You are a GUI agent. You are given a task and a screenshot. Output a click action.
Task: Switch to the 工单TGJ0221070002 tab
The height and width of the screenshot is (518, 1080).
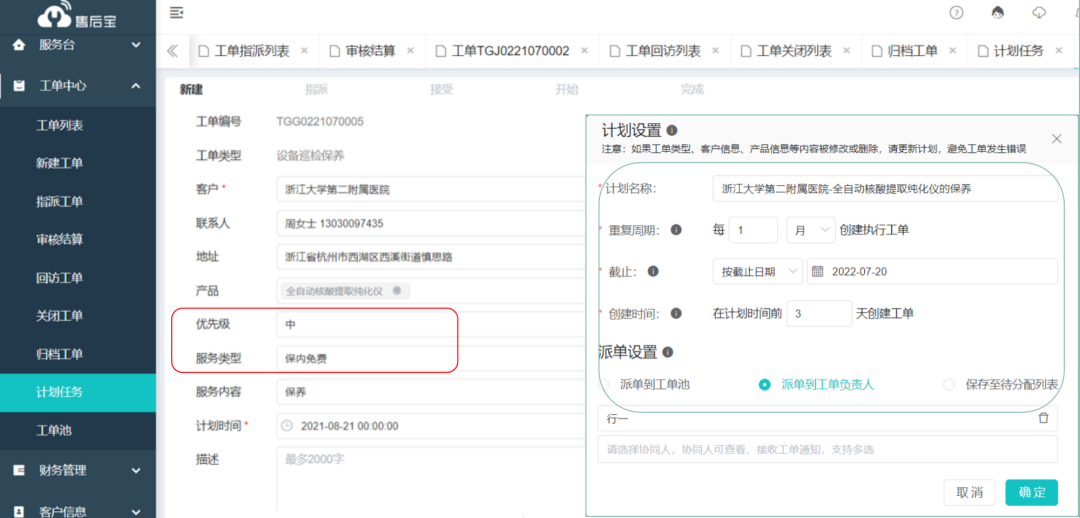(503, 51)
